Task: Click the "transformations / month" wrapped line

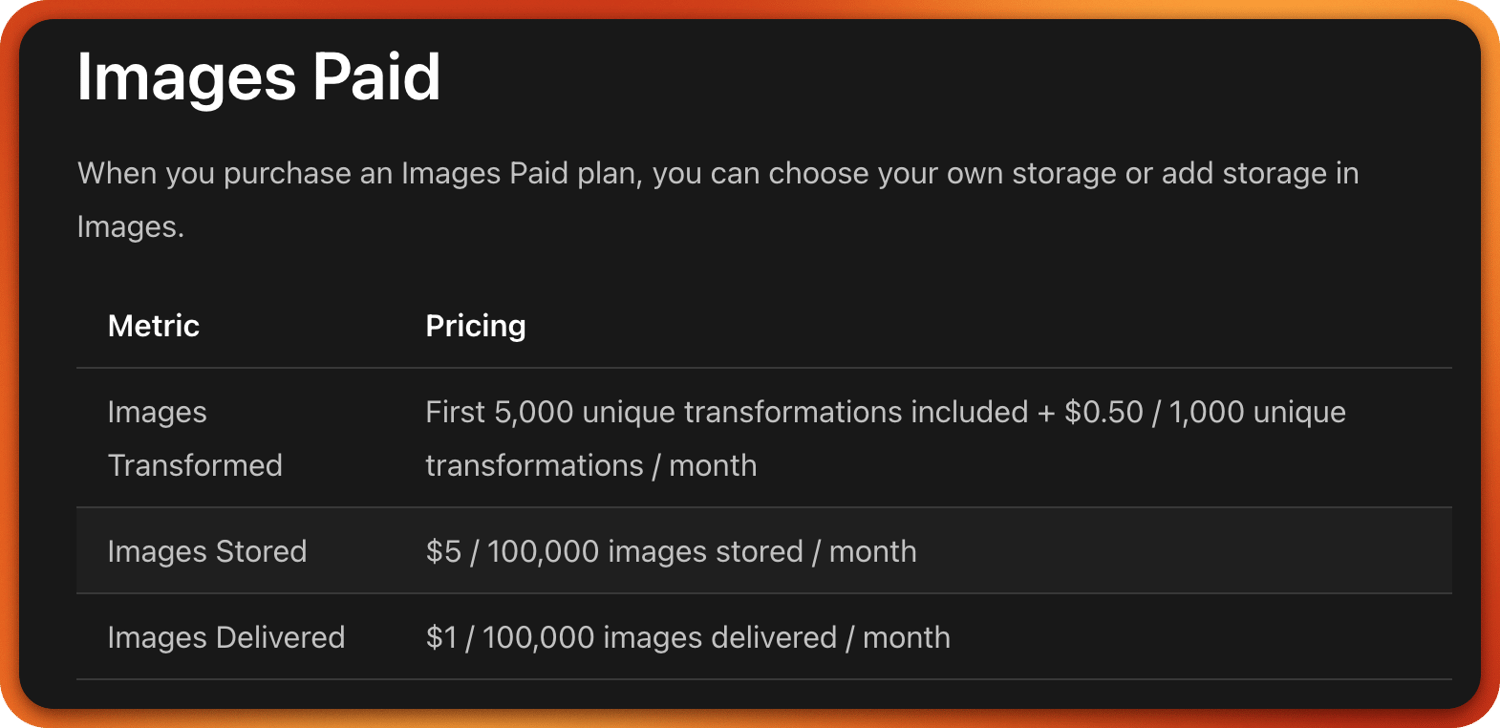Action: click(590, 465)
